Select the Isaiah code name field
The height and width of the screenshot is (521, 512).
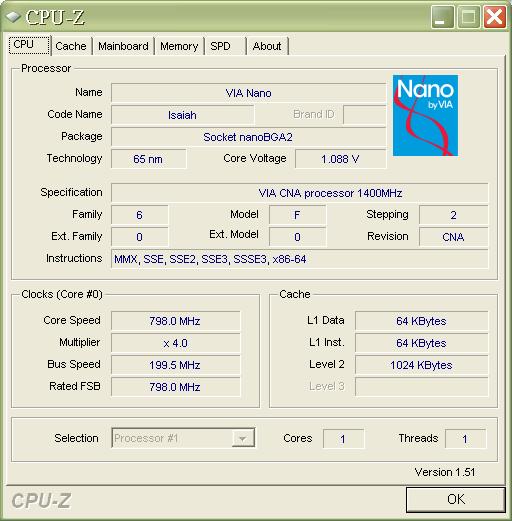pyautogui.click(x=182, y=115)
